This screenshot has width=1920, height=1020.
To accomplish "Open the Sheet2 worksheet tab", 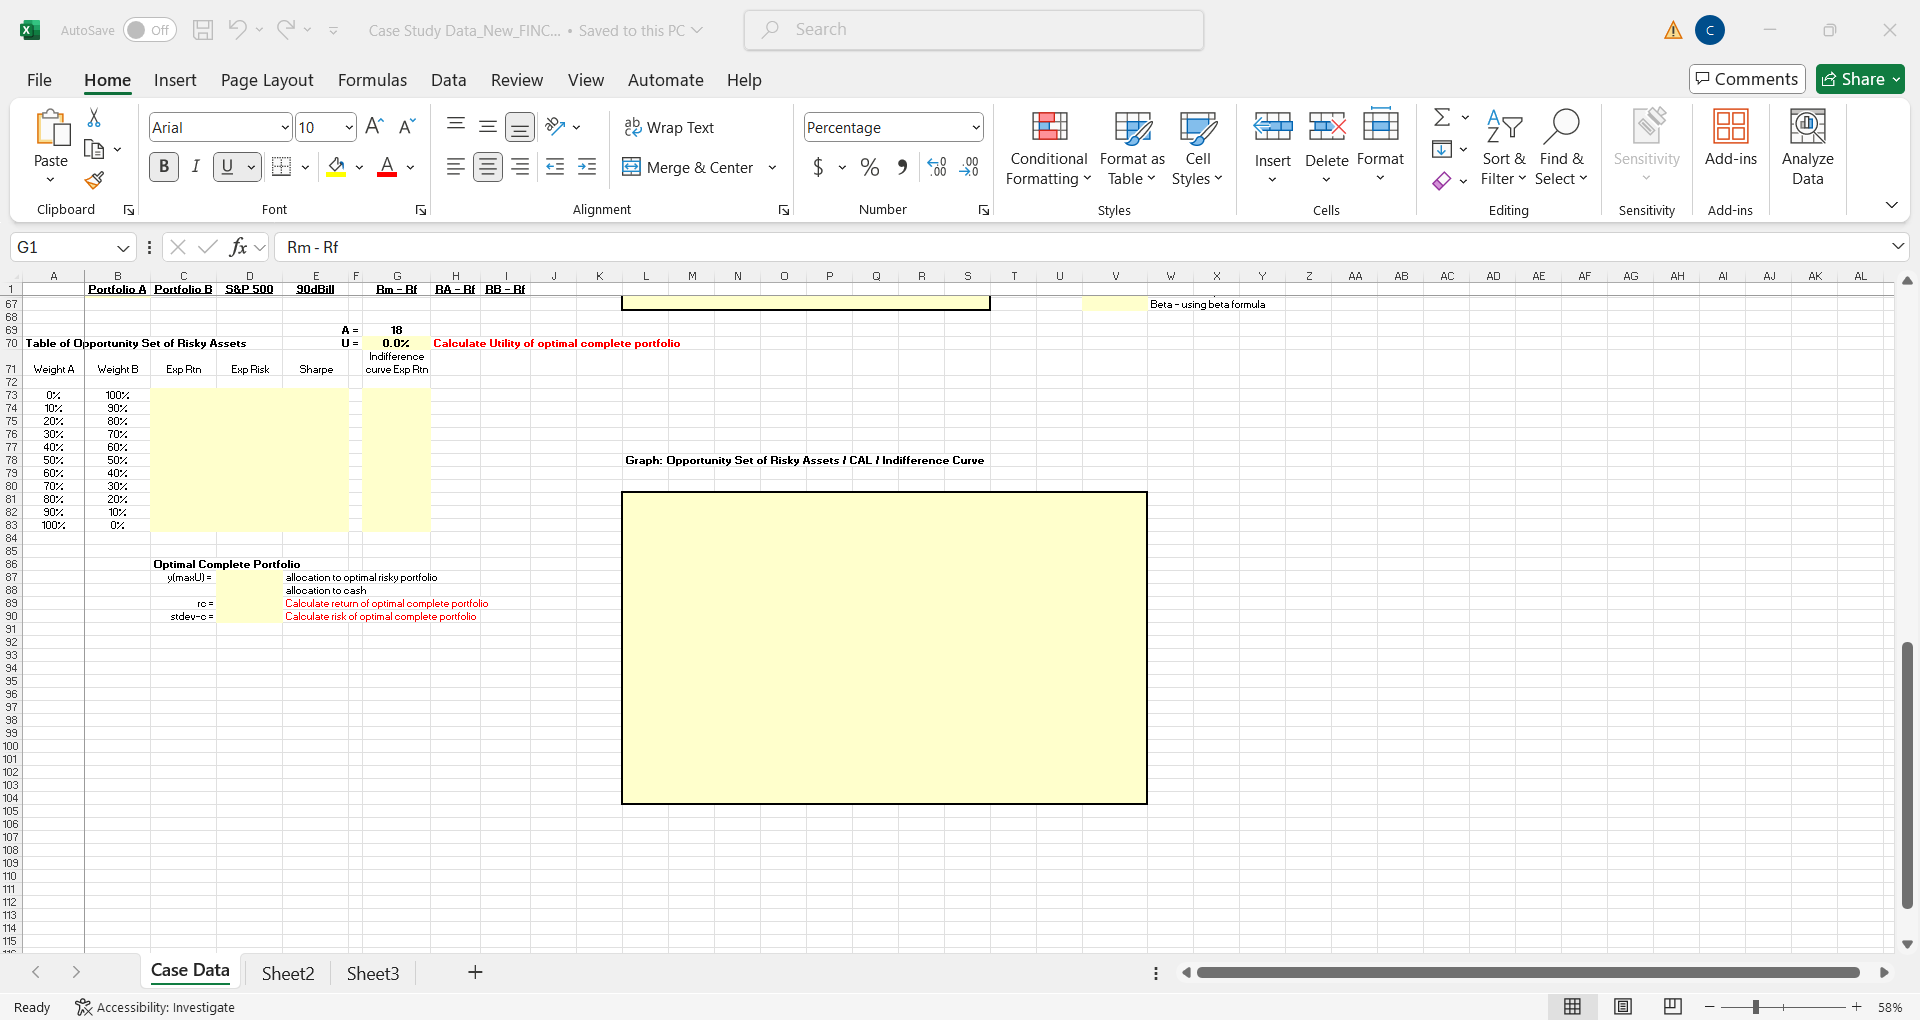I will [x=287, y=972].
